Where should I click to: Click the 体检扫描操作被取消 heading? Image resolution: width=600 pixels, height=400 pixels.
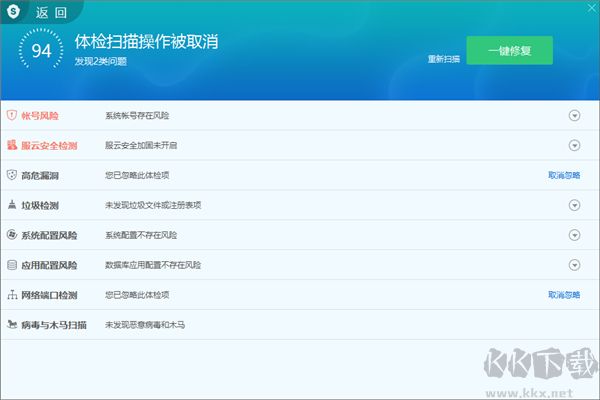(x=146, y=41)
